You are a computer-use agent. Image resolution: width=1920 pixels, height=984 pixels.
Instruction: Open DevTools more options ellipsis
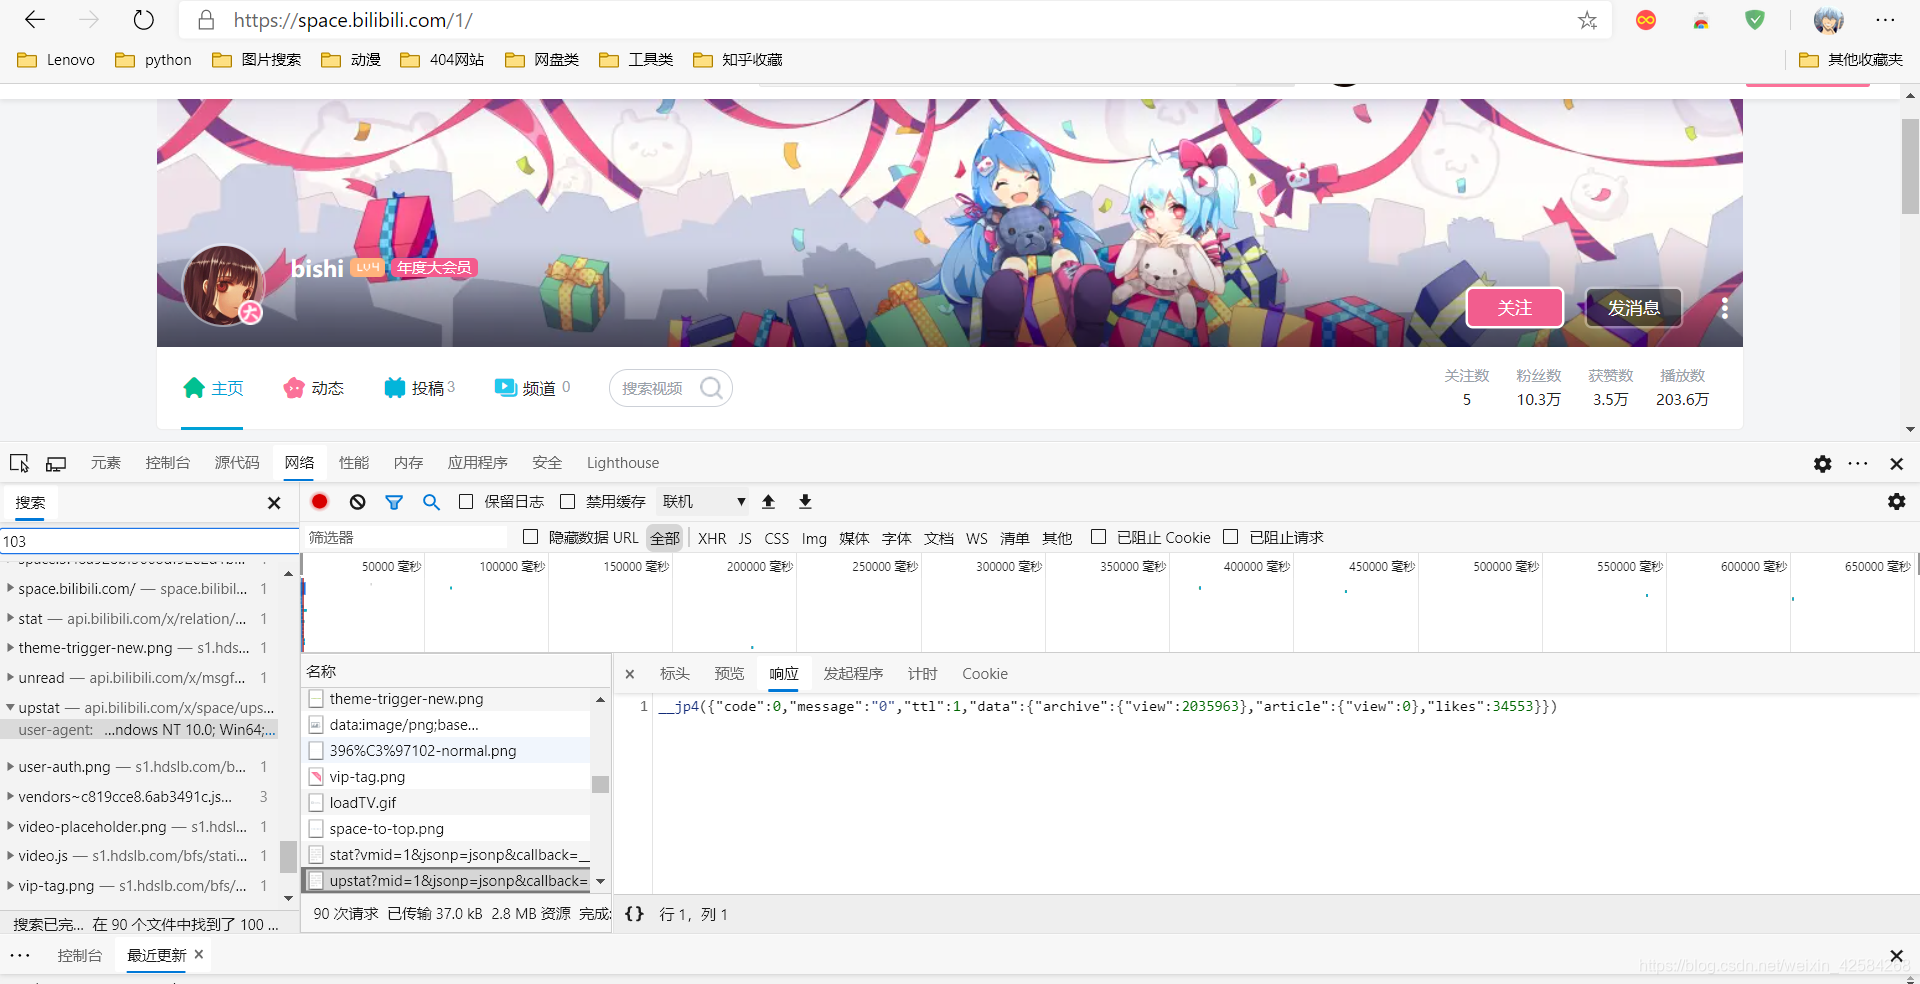(x=1858, y=463)
